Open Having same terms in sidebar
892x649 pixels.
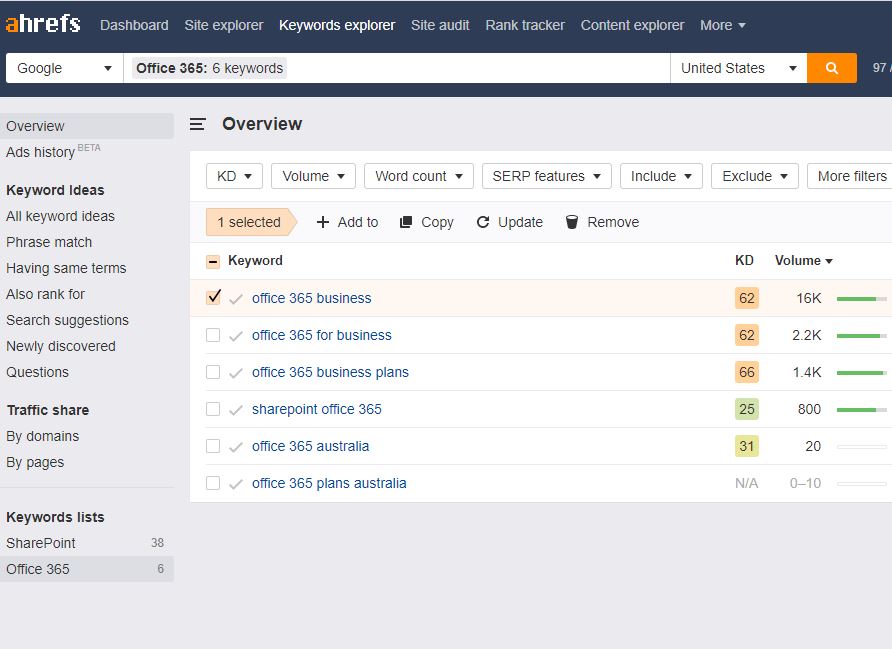(66, 268)
